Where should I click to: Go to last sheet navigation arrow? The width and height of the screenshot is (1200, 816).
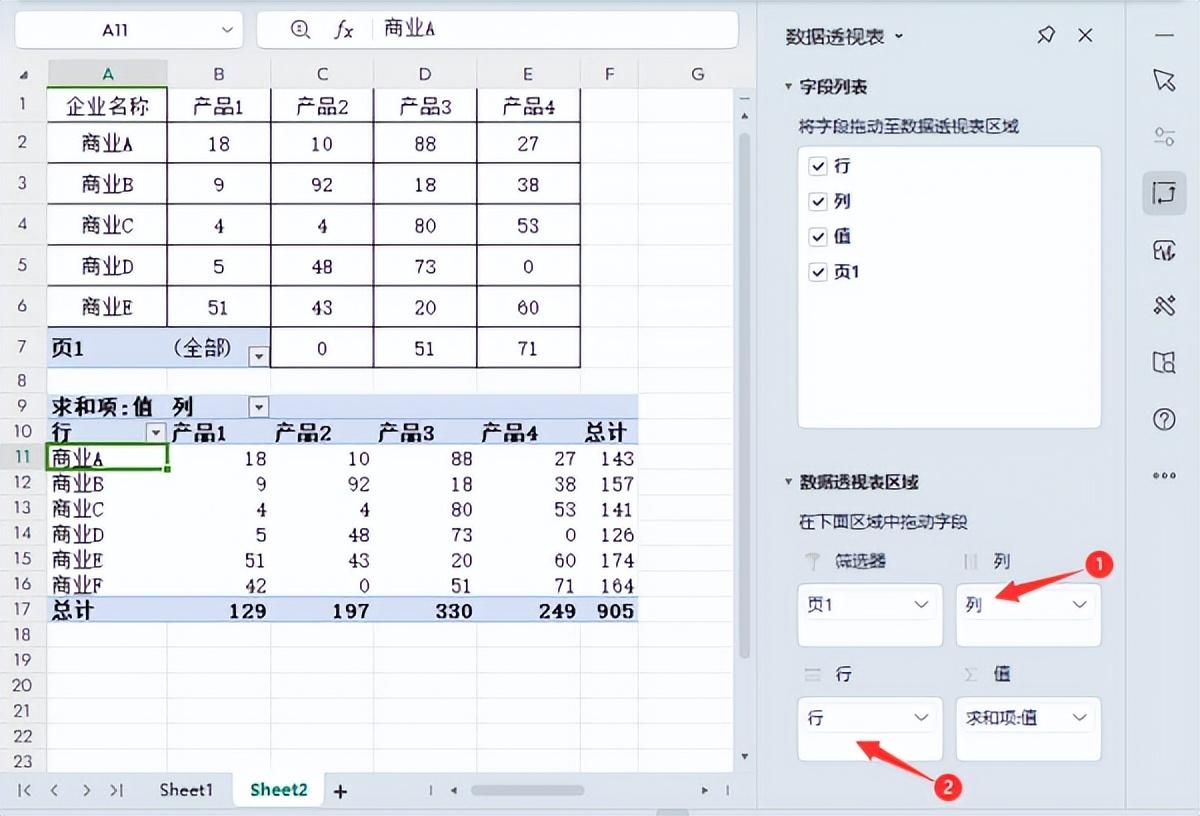pos(116,790)
